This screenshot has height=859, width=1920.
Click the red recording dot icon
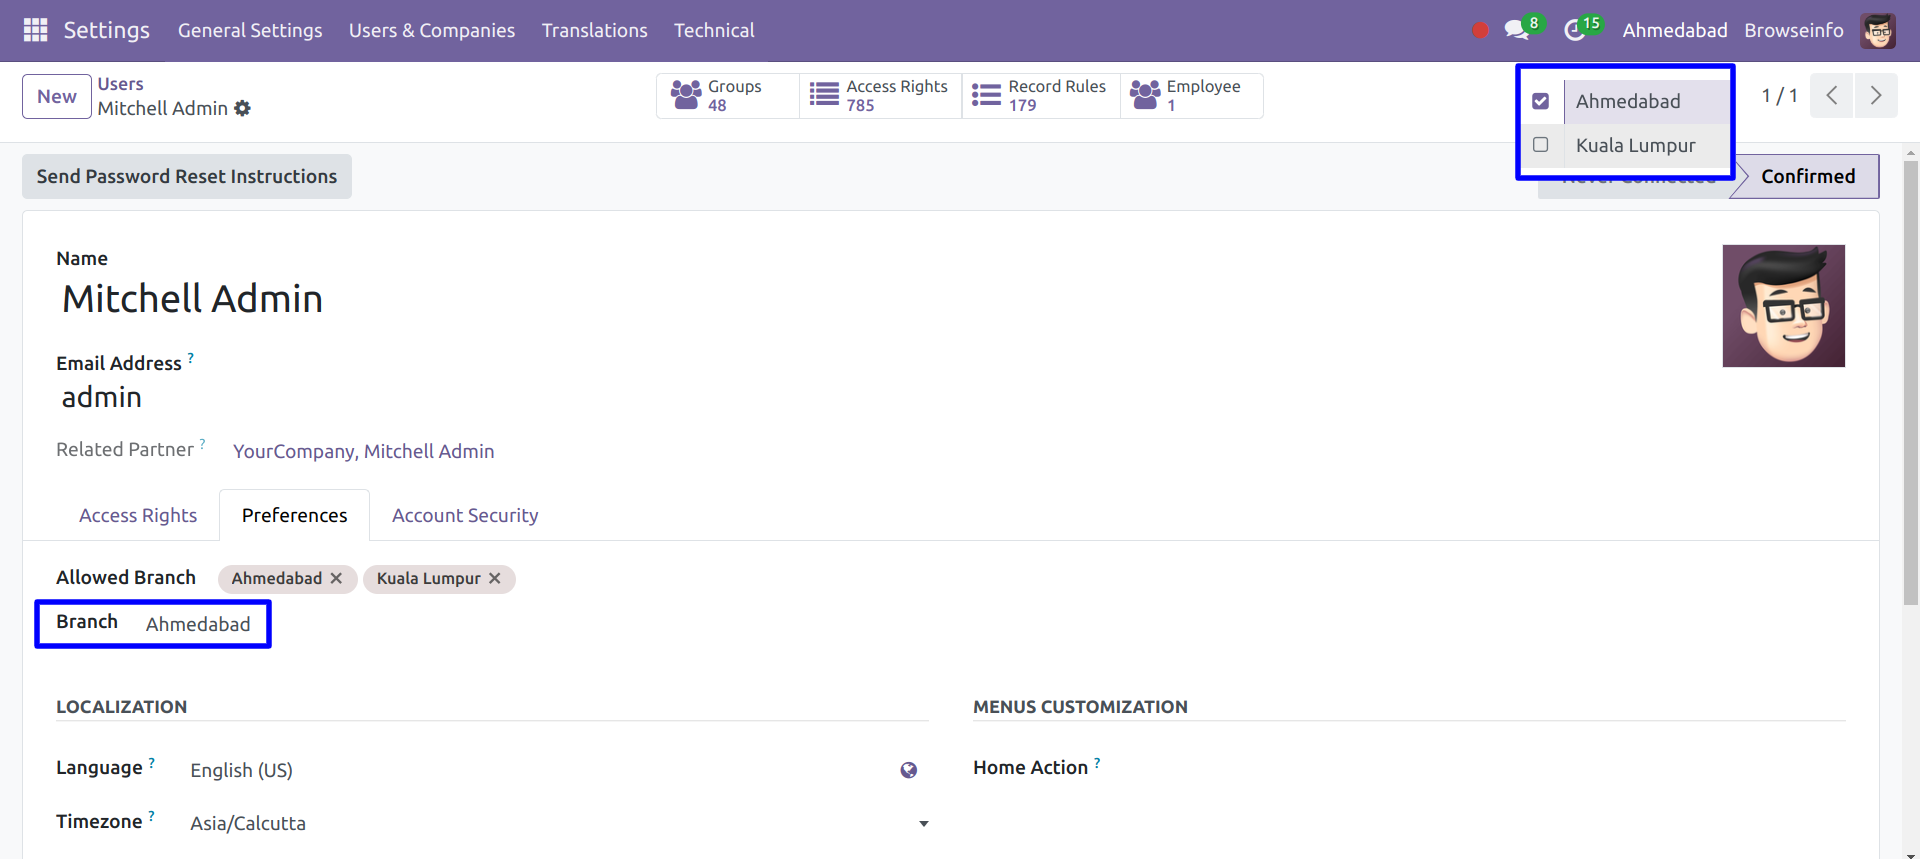coord(1480,30)
